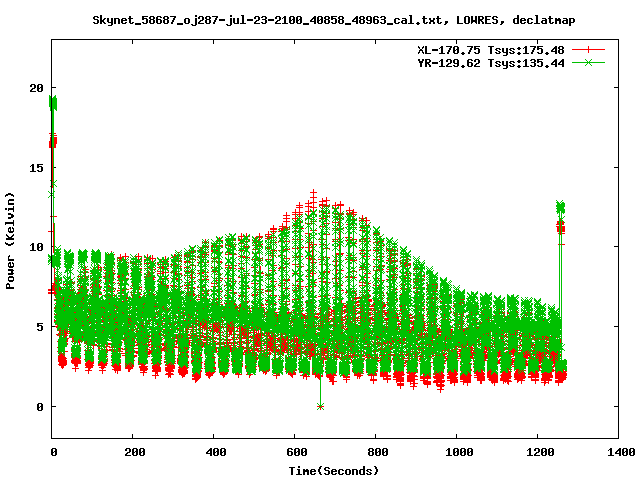This screenshot has height=480, width=640.
Task: Click y-axis tick label 5
Action: click(x=40, y=327)
